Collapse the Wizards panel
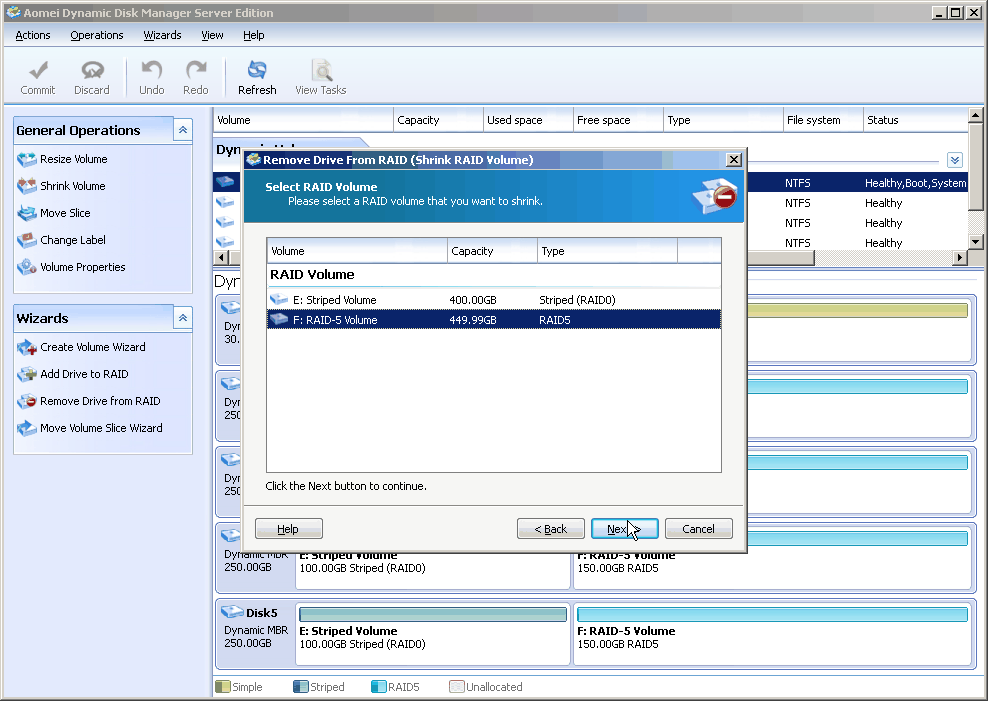The image size is (988, 701). 182,318
